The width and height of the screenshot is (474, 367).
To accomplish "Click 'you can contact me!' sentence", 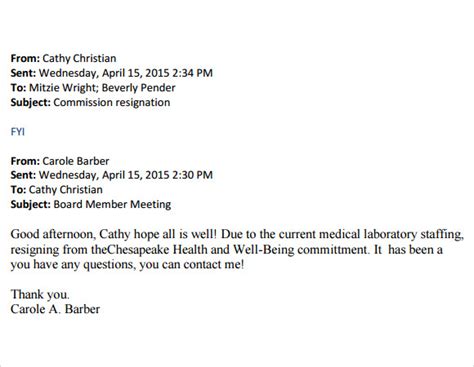I will pyautogui.click(x=192, y=265).
